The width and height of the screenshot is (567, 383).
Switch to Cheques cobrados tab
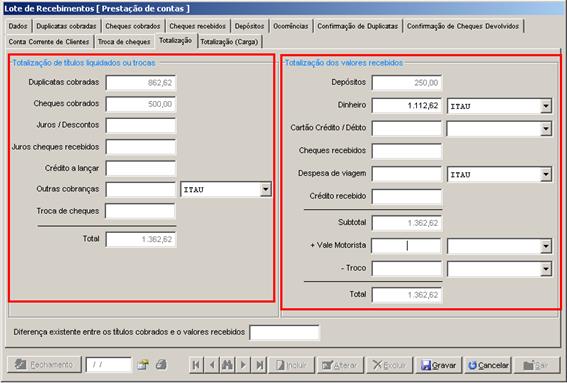pyautogui.click(x=133, y=26)
